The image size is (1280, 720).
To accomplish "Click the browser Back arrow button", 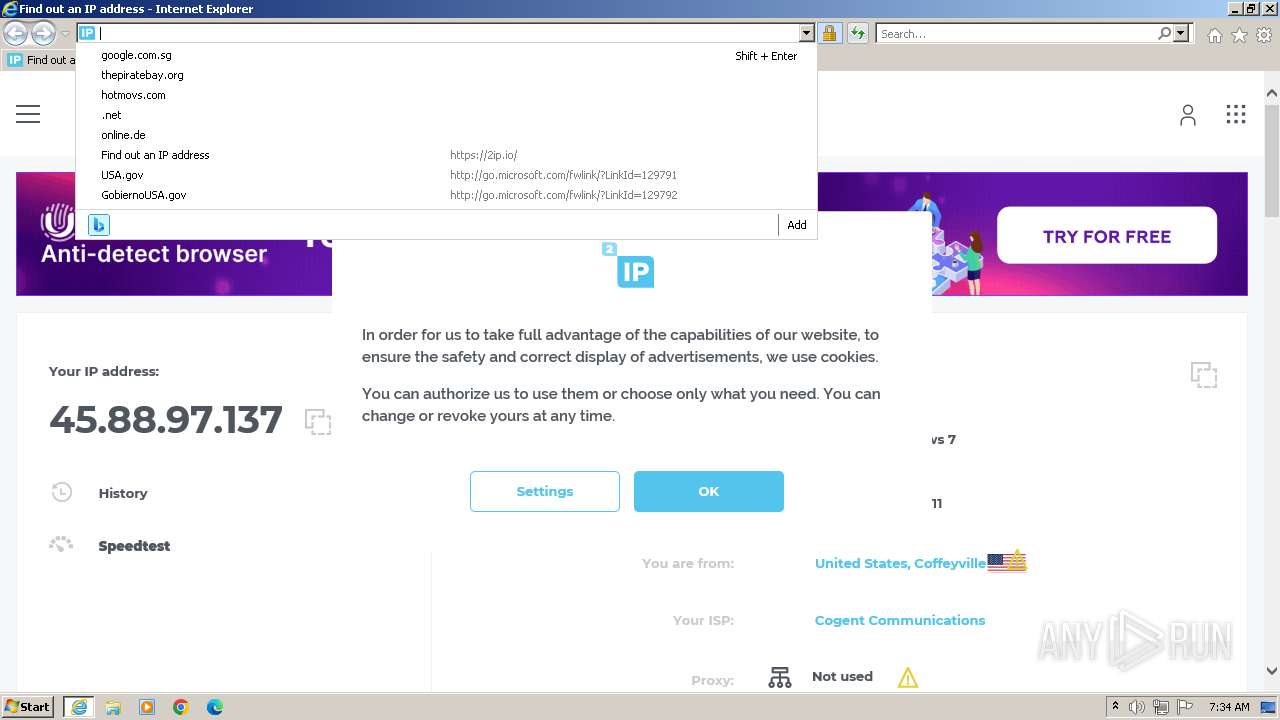I will point(15,33).
